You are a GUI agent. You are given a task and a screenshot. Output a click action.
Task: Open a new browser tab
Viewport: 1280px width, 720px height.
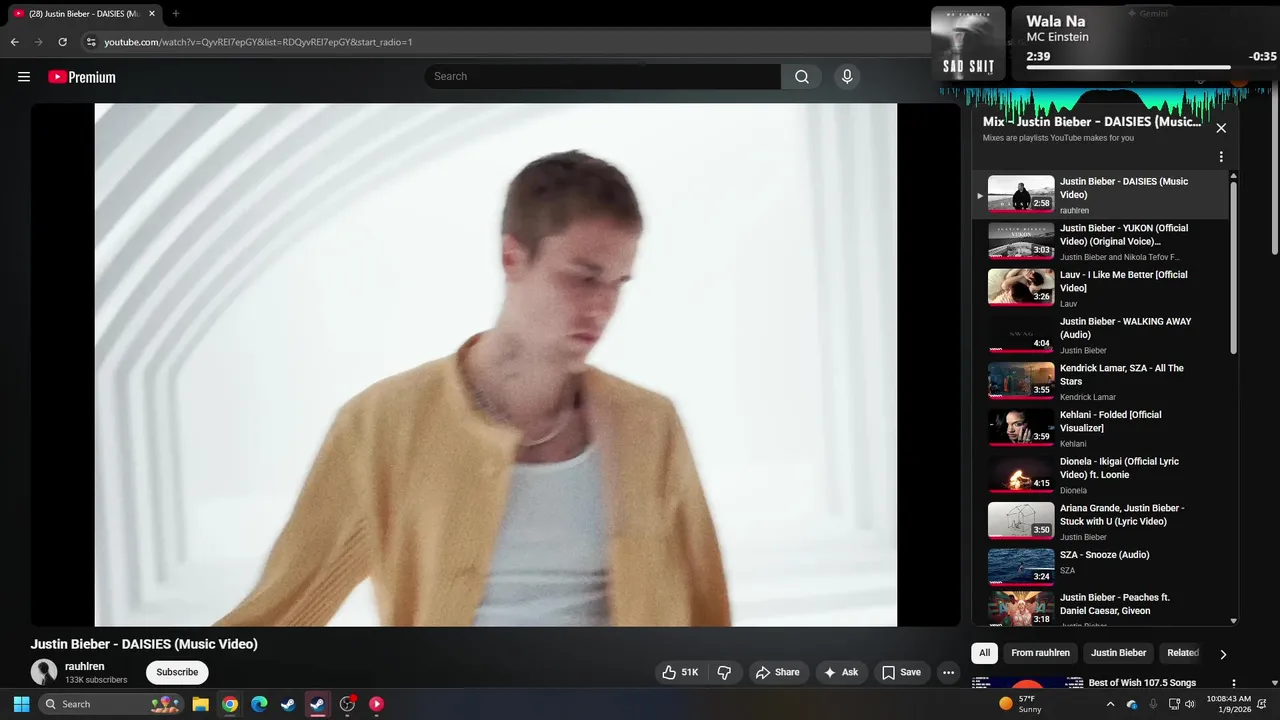pos(176,14)
